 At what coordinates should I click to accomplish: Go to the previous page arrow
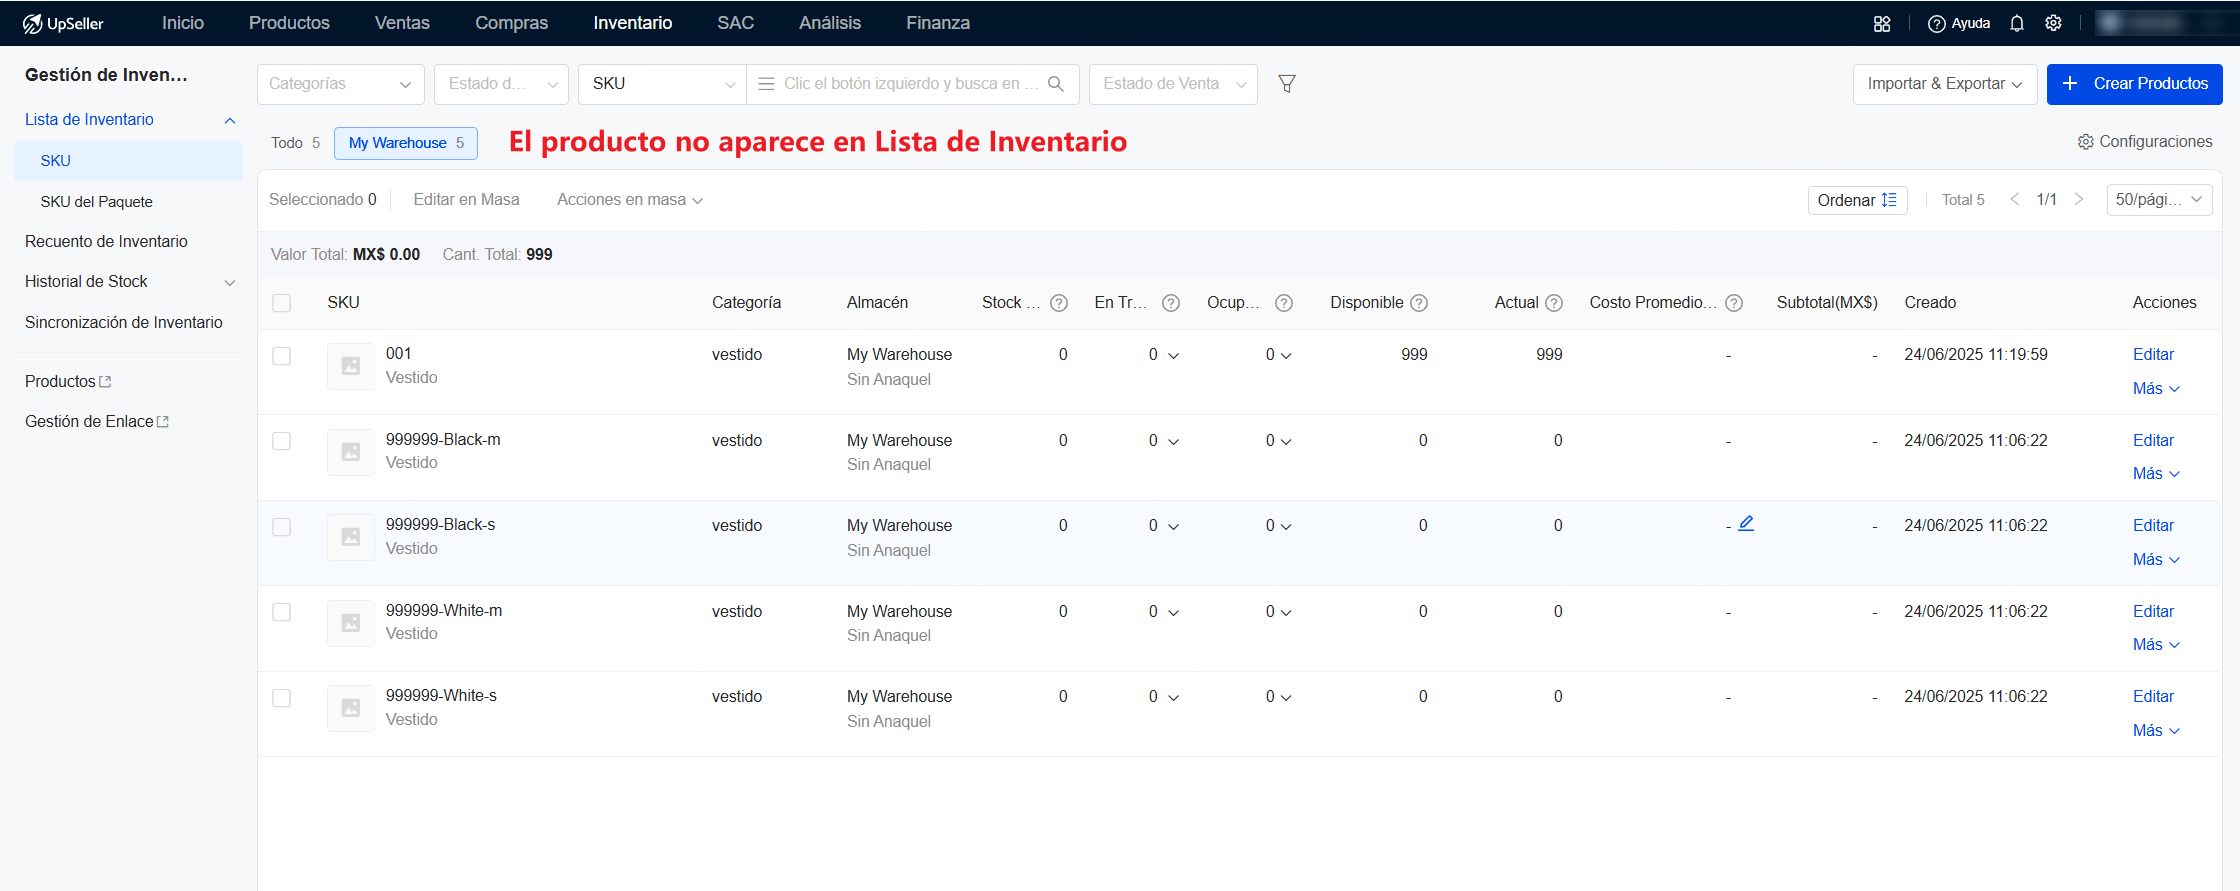pyautogui.click(x=2015, y=199)
